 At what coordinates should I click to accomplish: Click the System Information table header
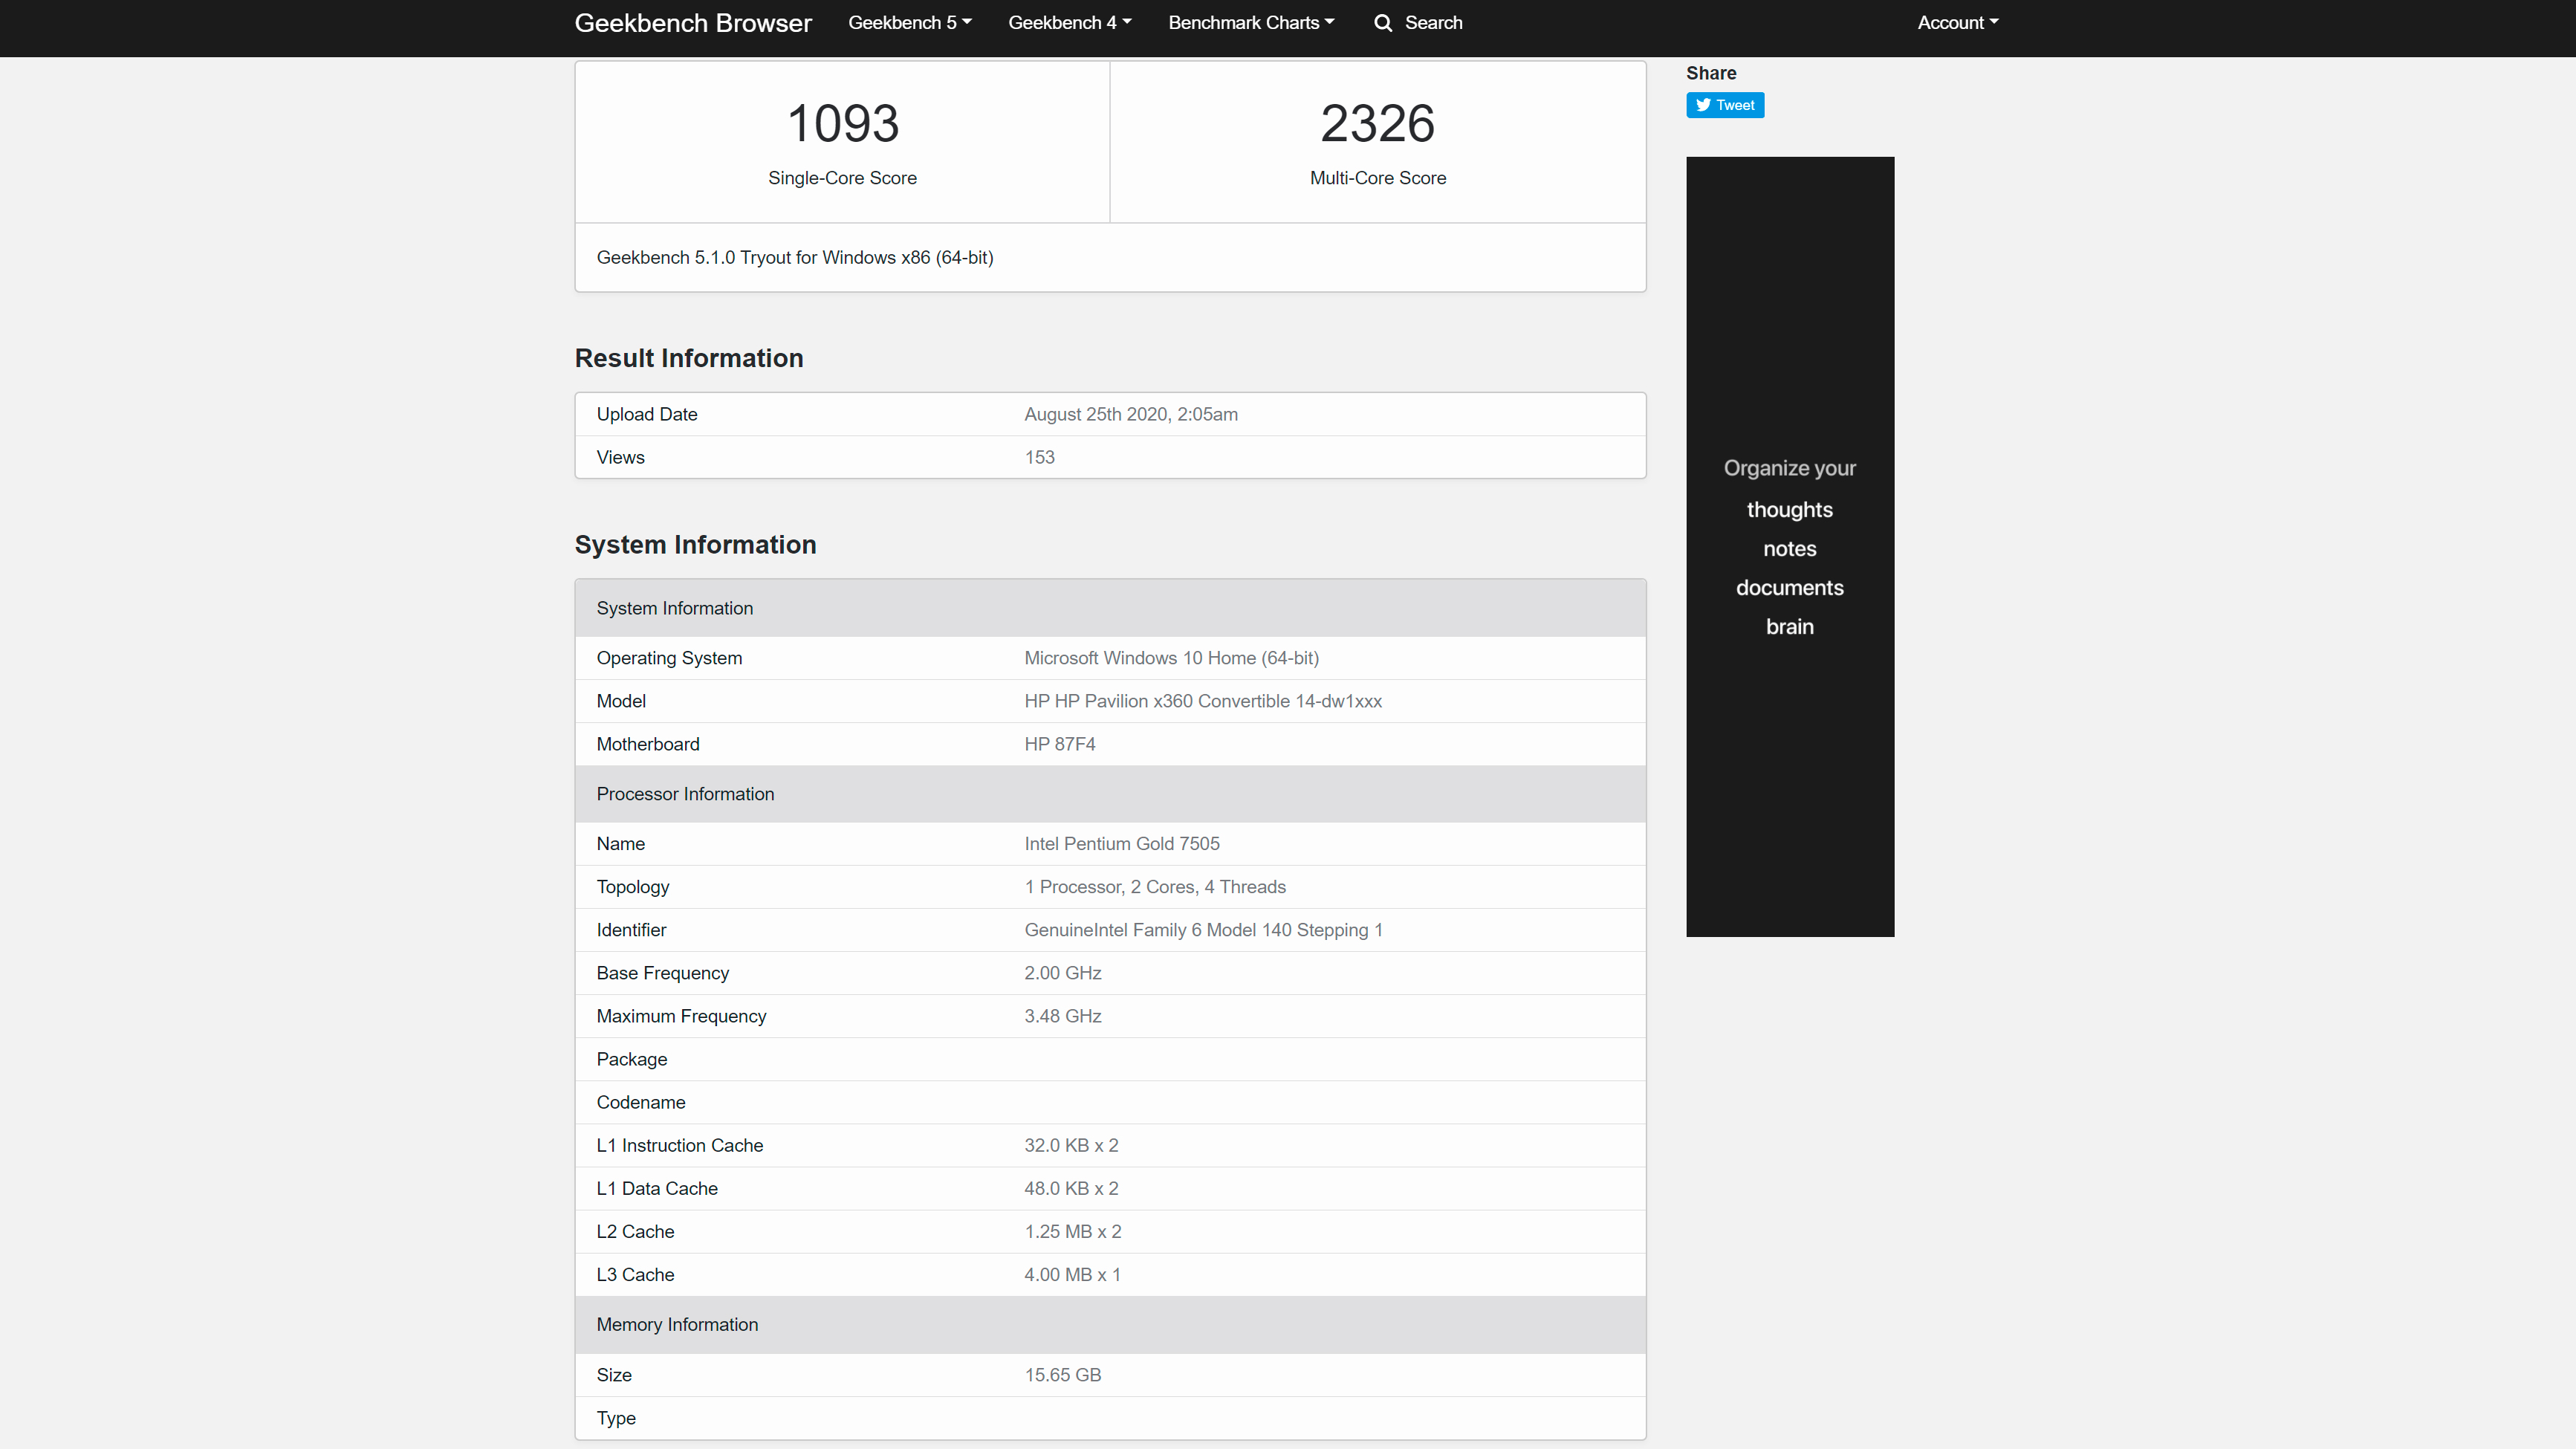tap(674, 608)
